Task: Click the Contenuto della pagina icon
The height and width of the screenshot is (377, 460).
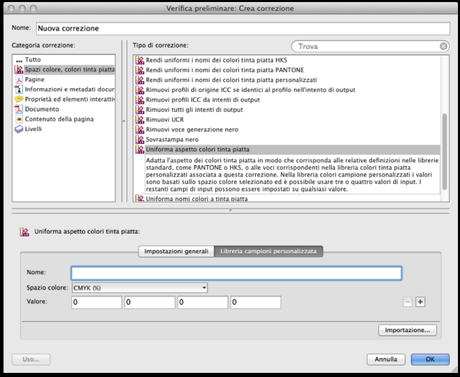Action: click(19, 119)
